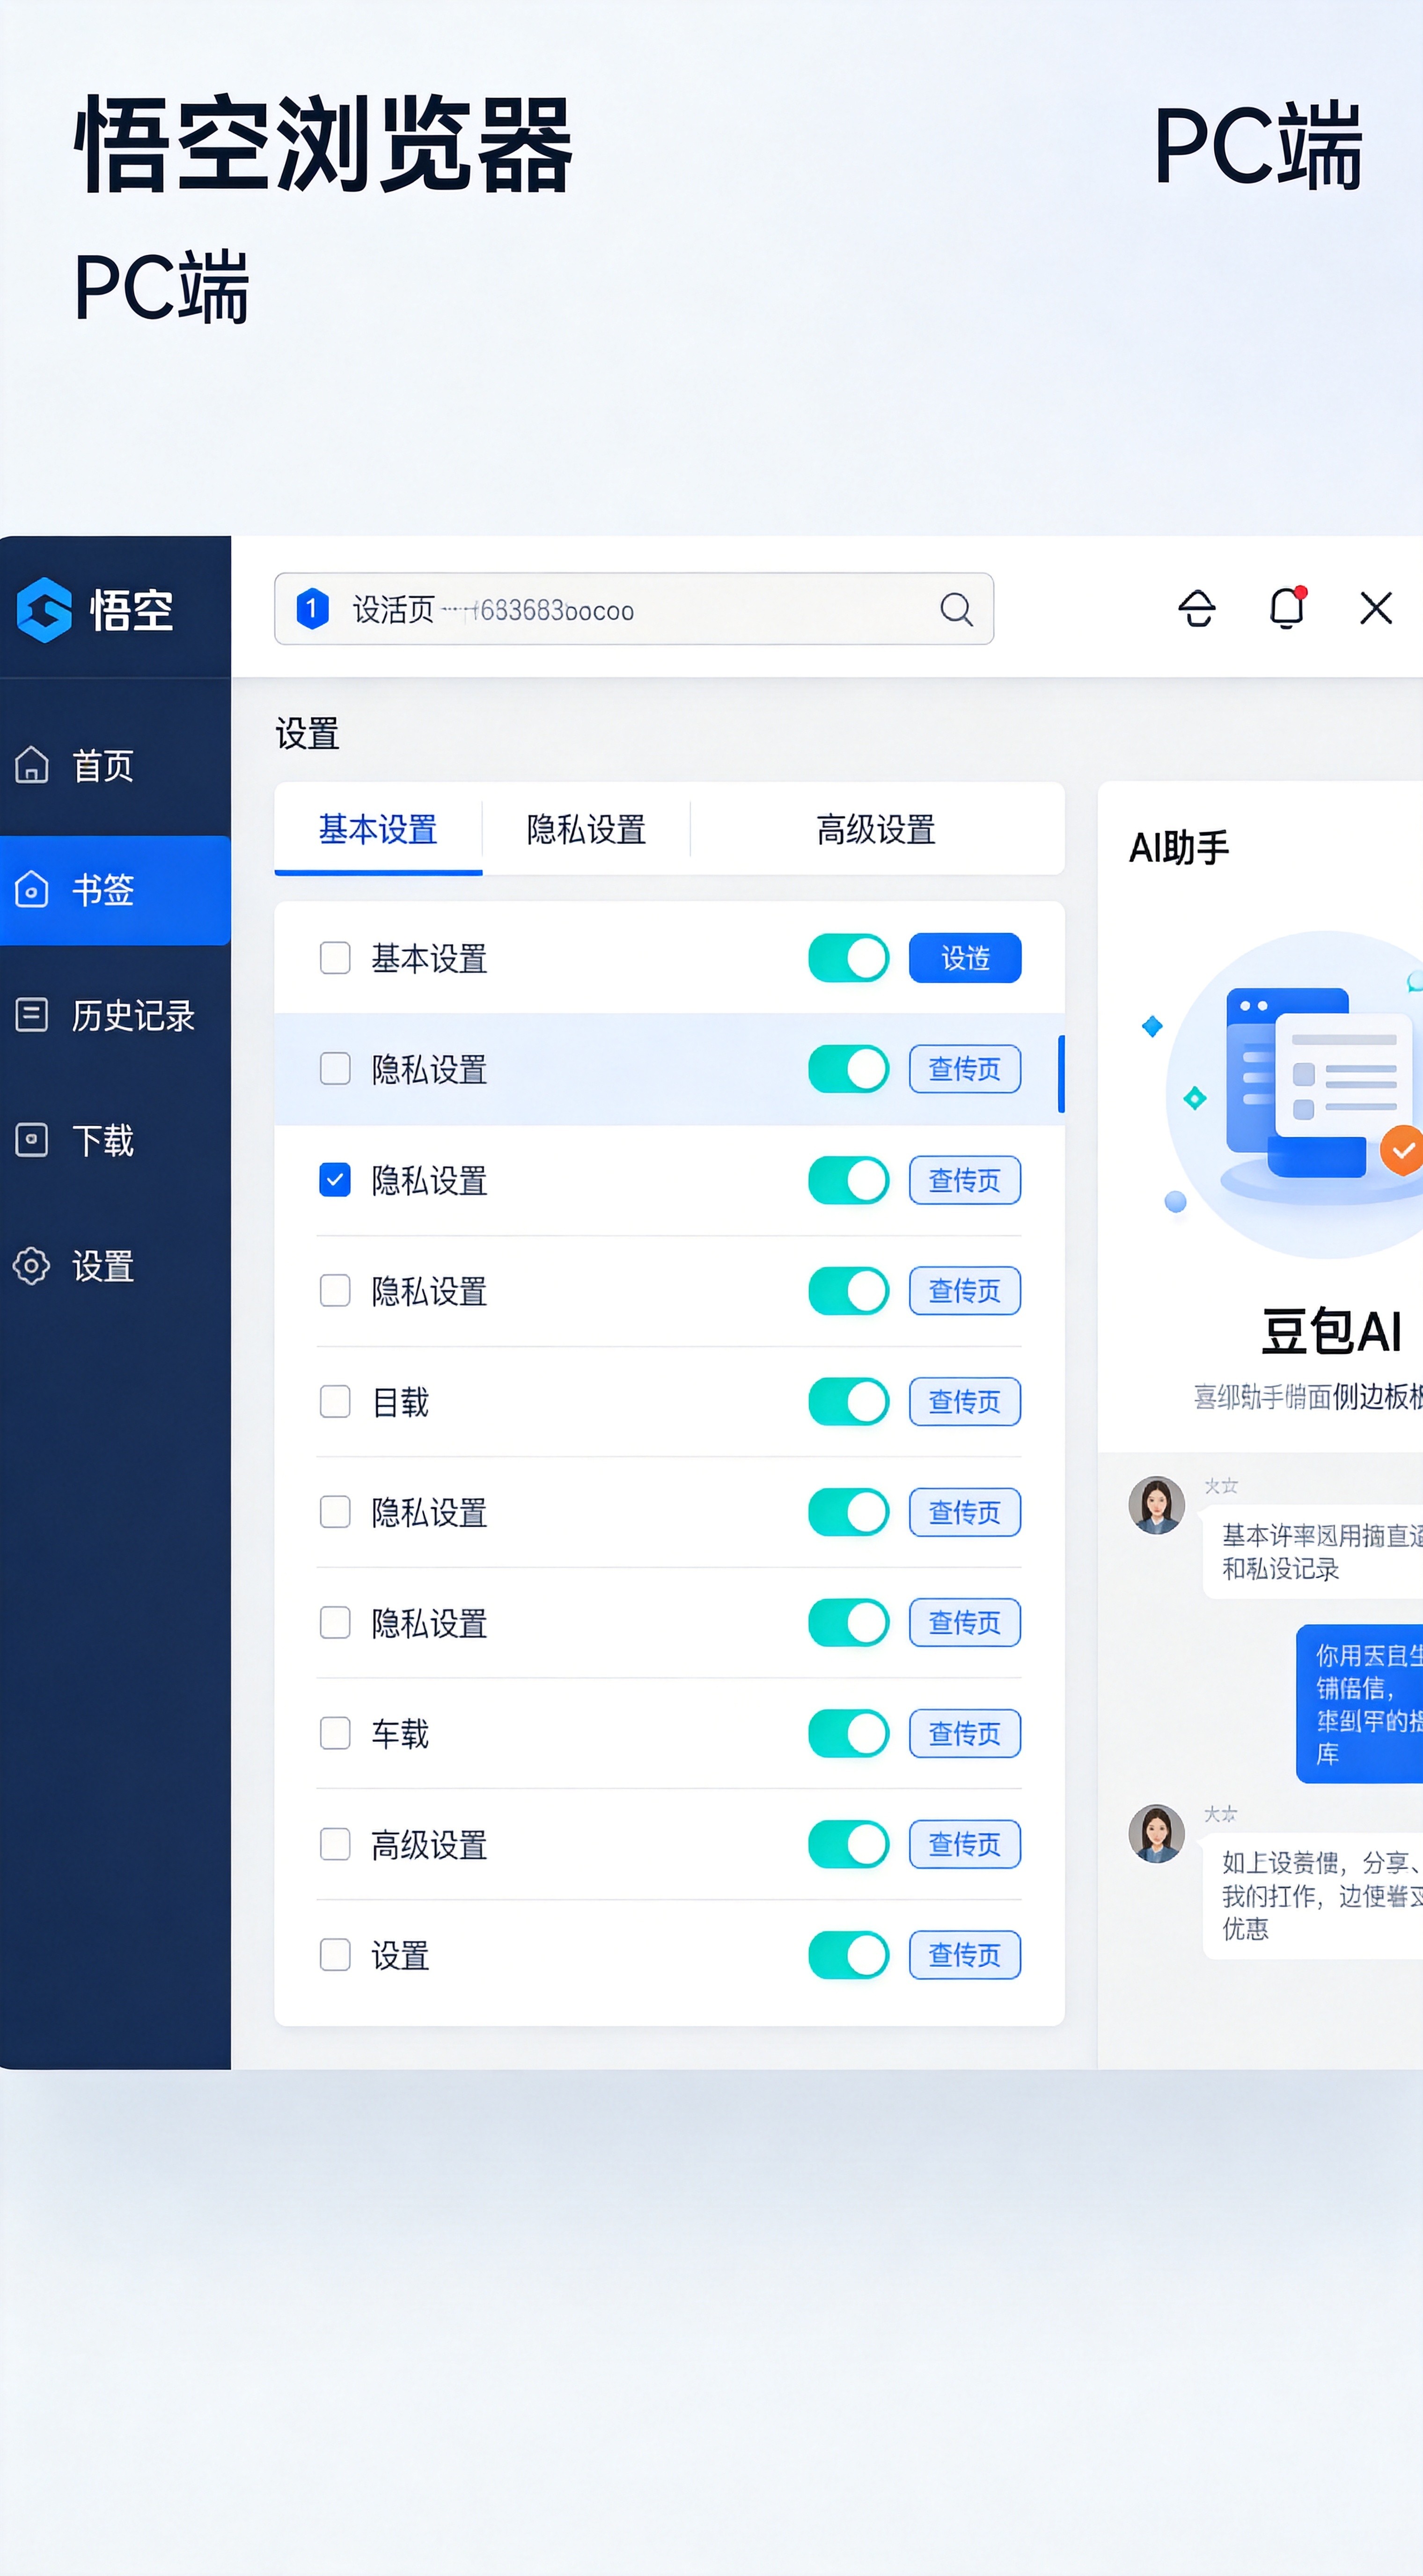Screen dimensions: 1423x2576
Task: Click the 设置 page heading
Action: (307, 734)
